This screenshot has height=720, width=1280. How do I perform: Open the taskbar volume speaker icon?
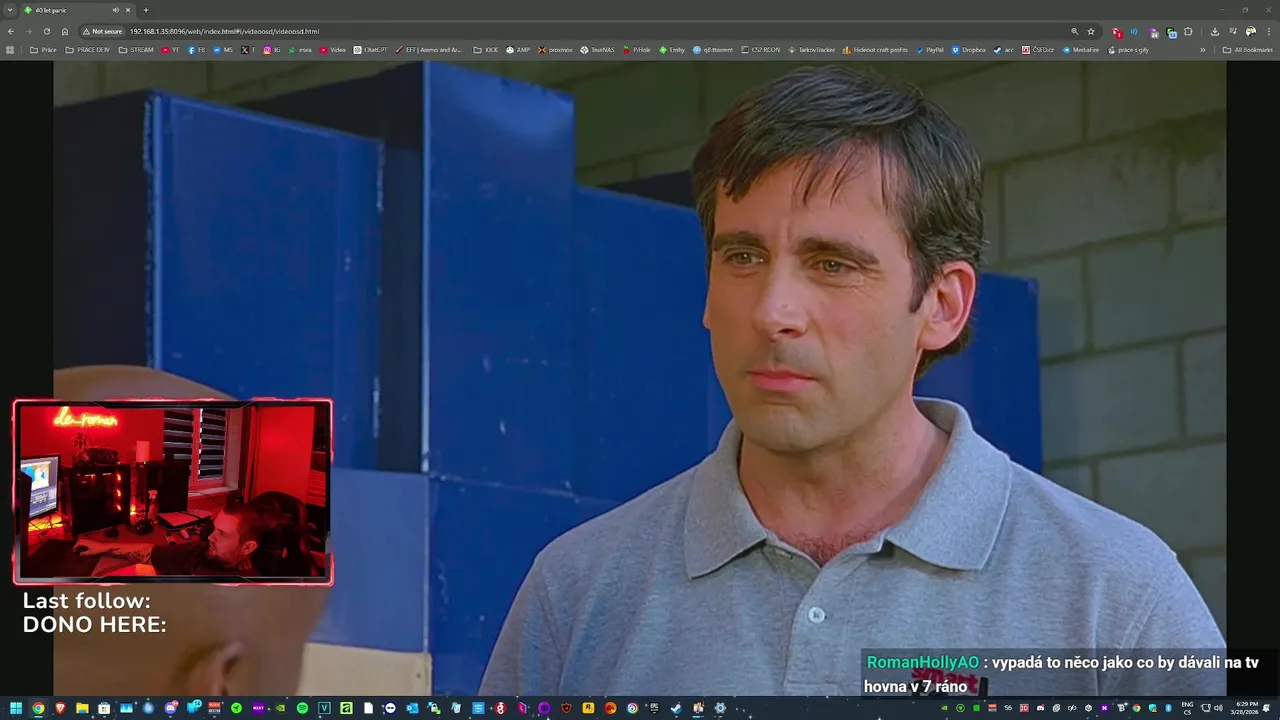pos(1218,708)
